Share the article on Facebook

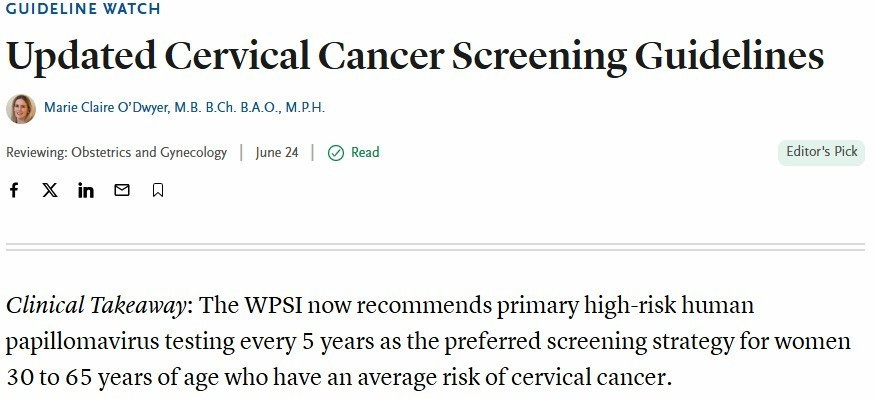point(14,190)
